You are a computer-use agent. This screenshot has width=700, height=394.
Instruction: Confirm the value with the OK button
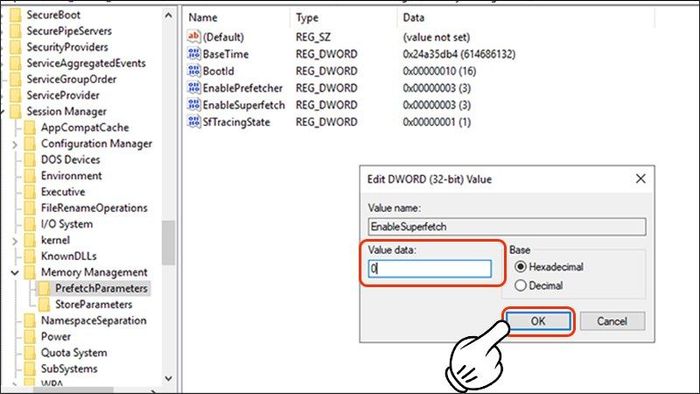[x=538, y=321]
